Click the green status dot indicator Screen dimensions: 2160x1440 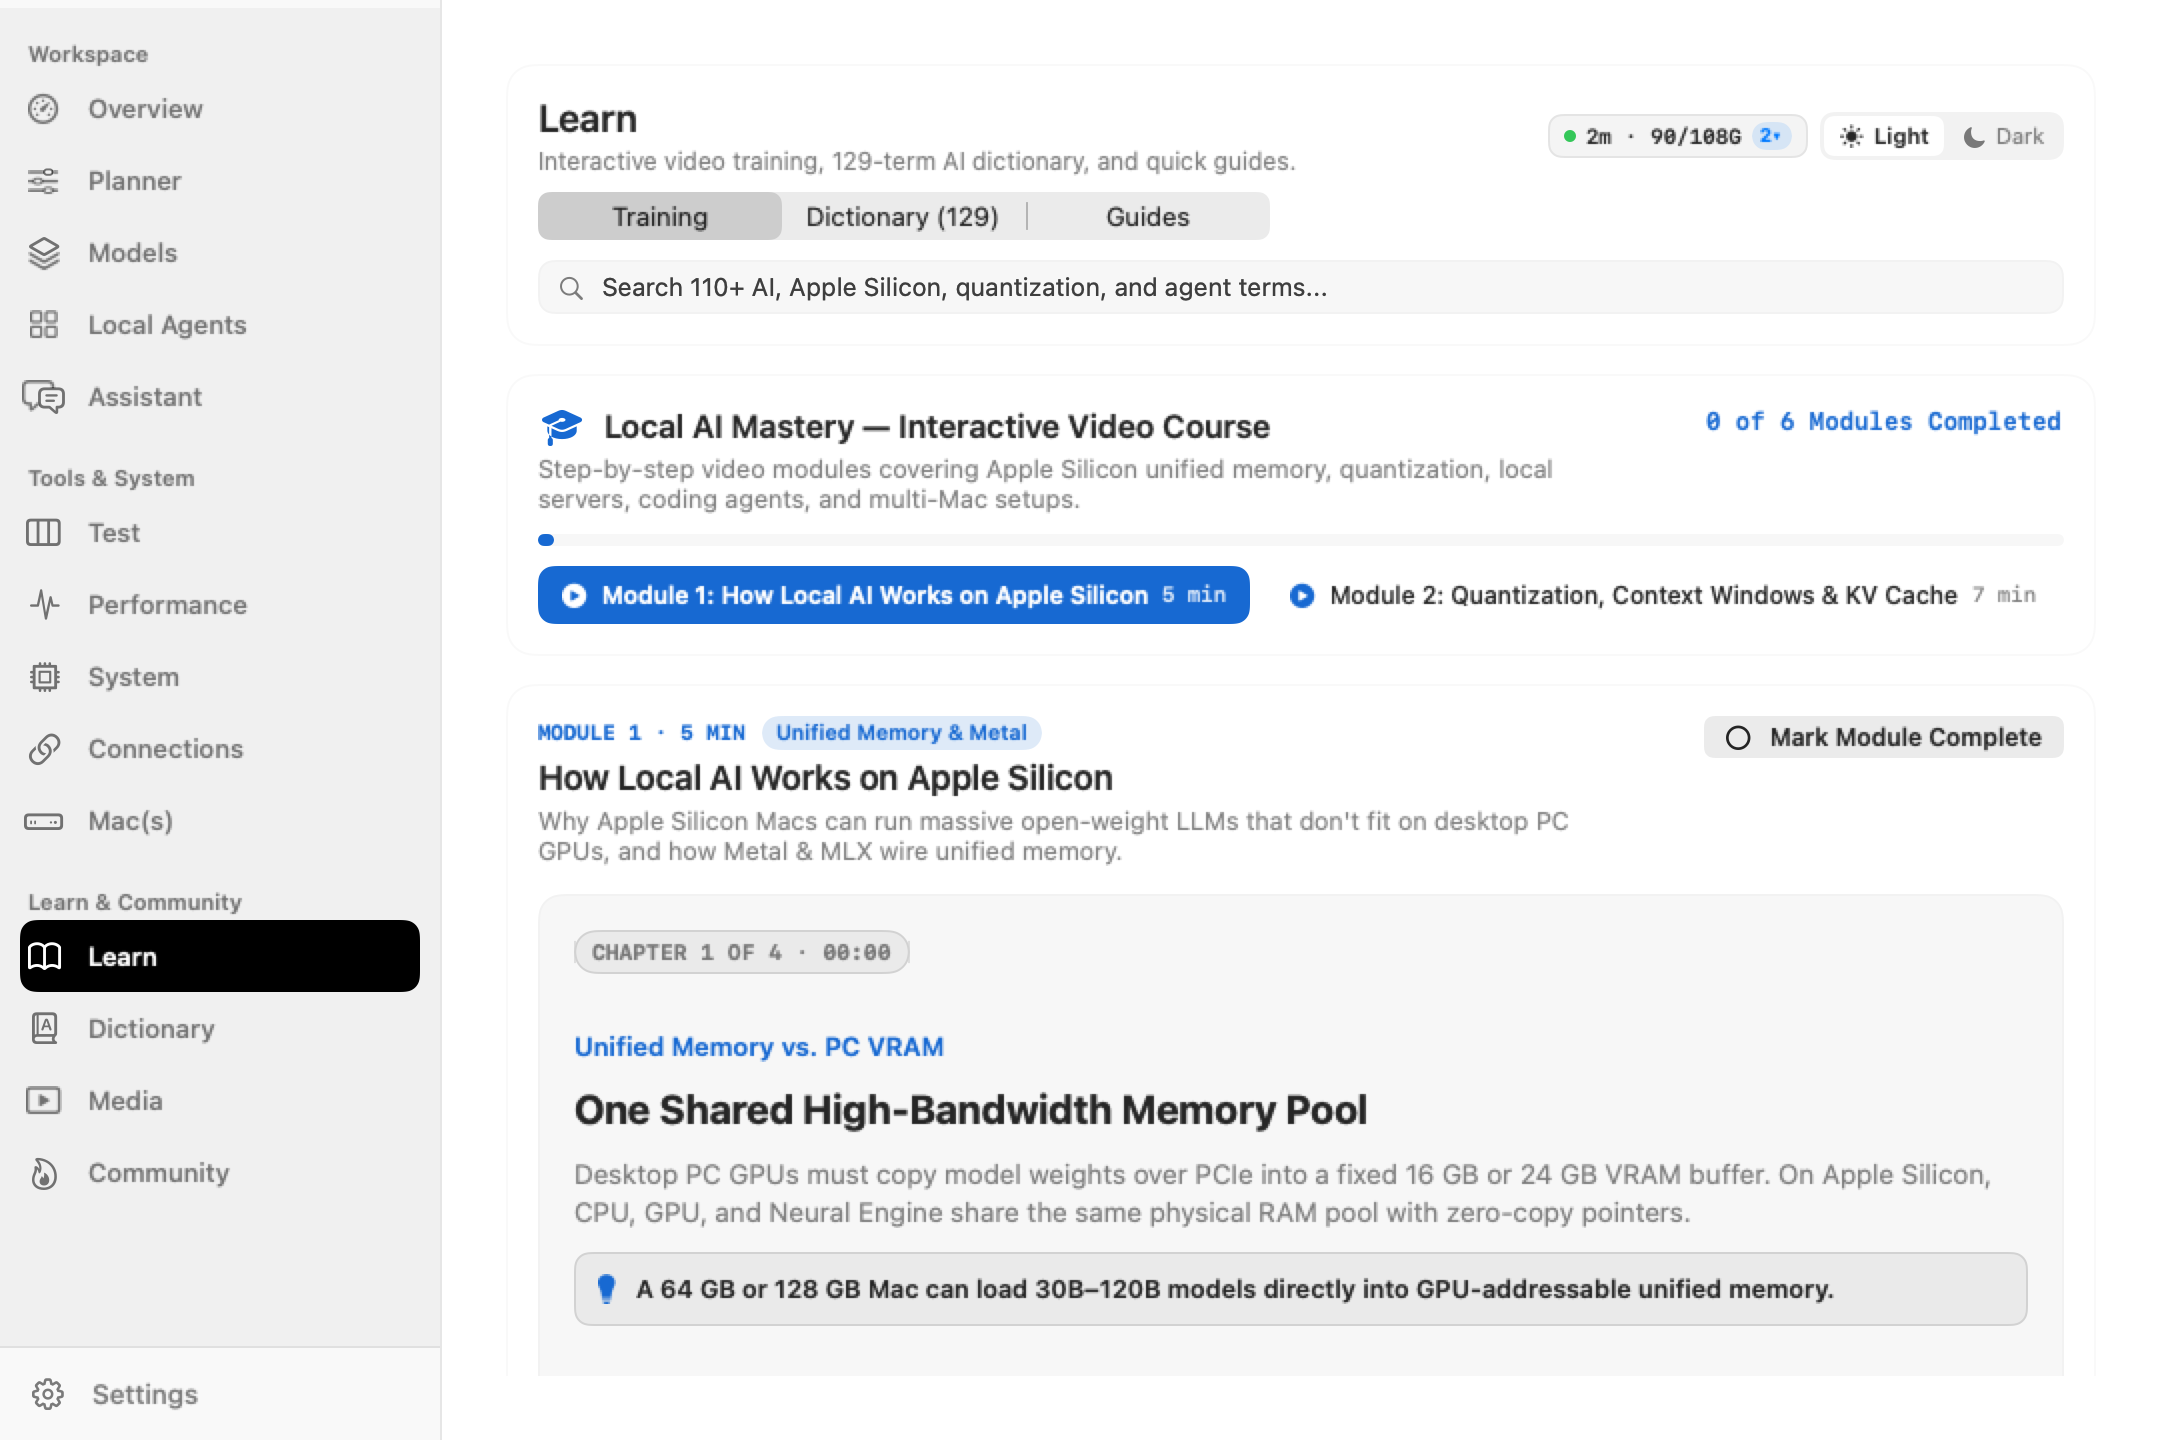(x=1570, y=136)
